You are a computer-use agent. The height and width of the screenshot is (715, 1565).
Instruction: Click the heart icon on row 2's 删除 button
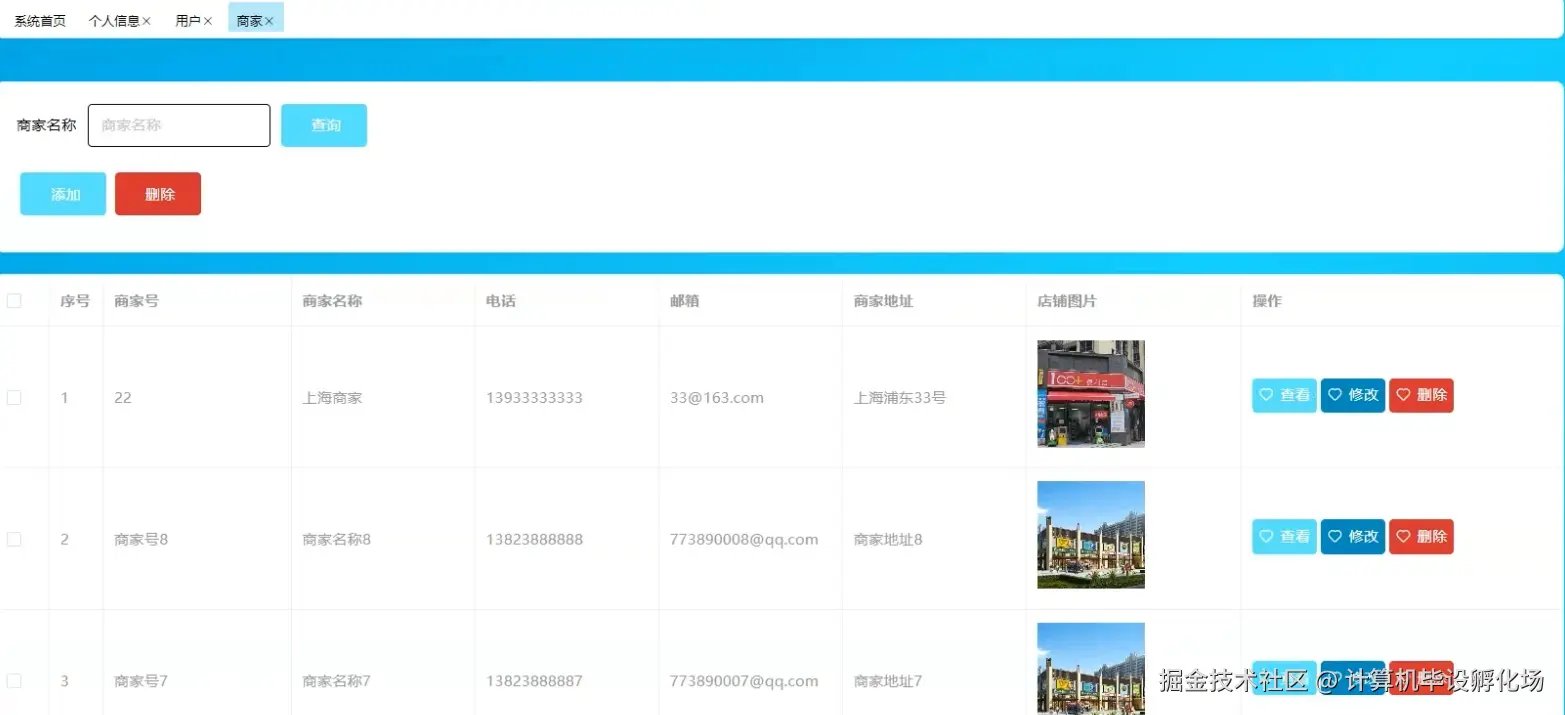(1405, 537)
